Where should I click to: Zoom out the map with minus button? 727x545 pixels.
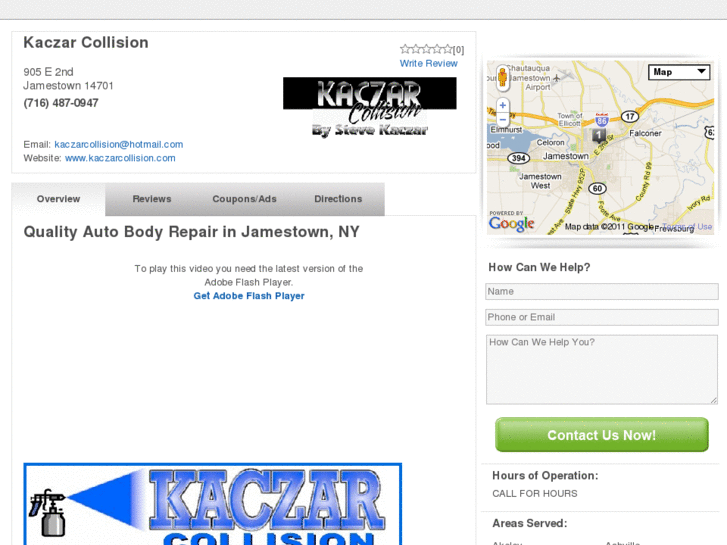(503, 119)
